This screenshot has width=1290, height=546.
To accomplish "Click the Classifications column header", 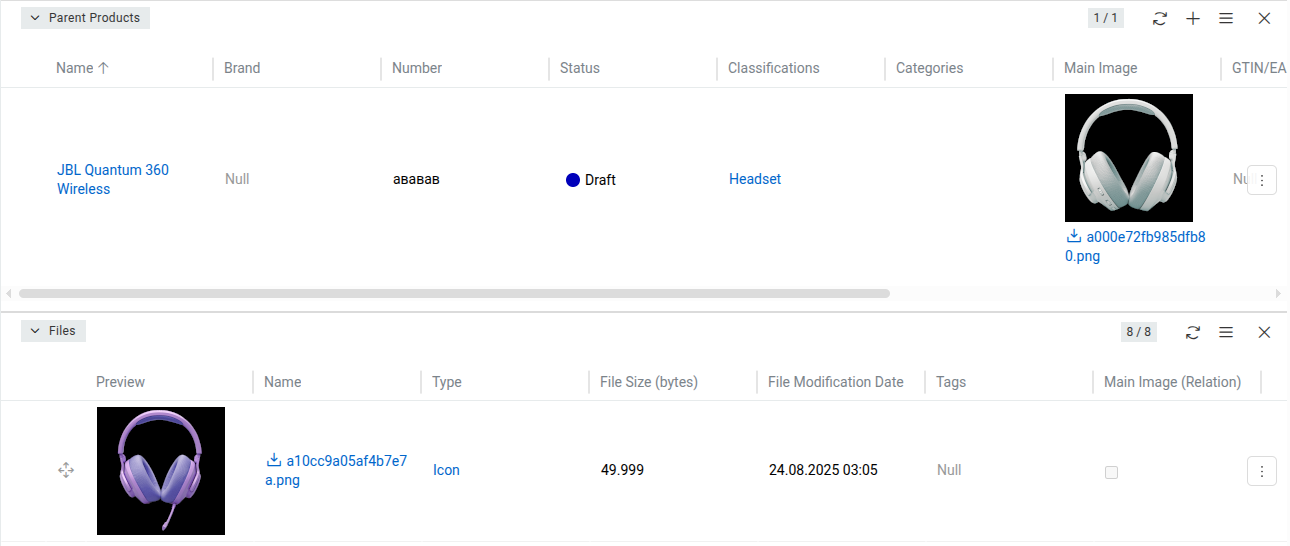I will point(774,68).
